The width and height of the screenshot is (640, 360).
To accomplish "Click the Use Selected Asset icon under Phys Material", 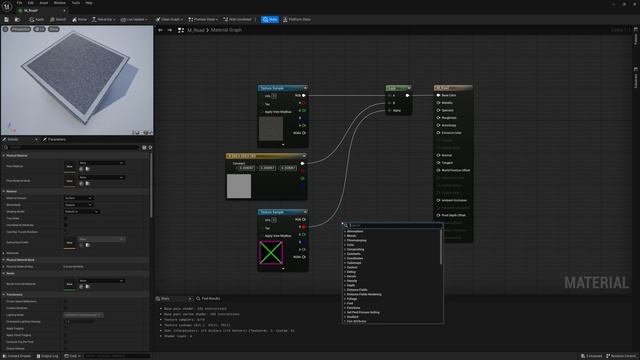I will (81, 169).
